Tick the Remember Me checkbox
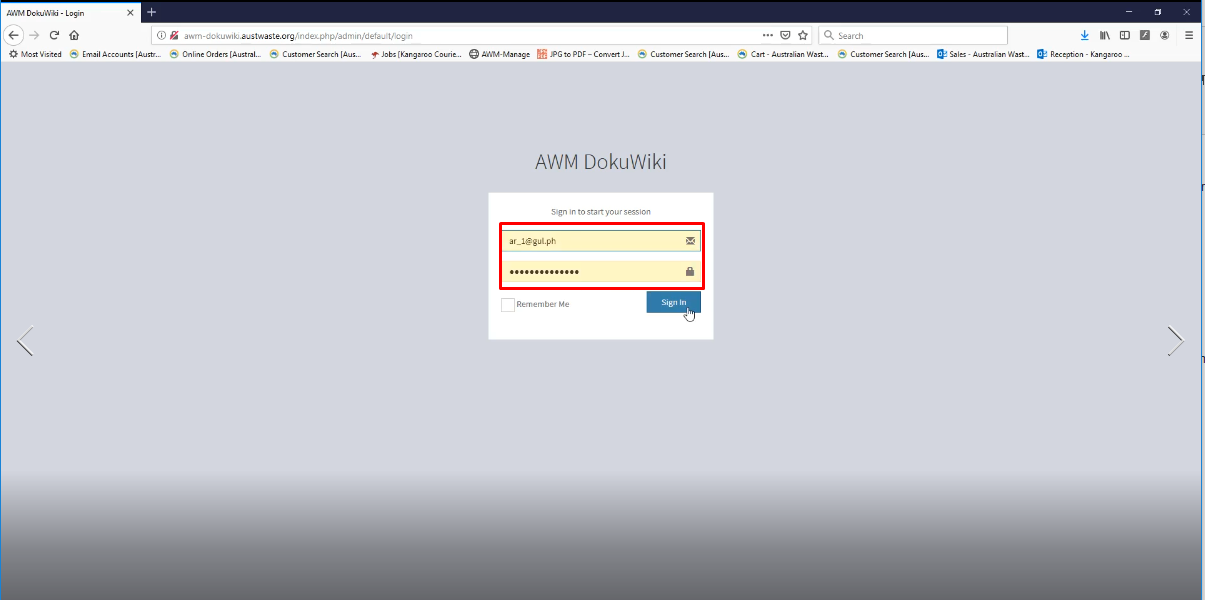Screen dimensions: 1205x600 [x=508, y=304]
